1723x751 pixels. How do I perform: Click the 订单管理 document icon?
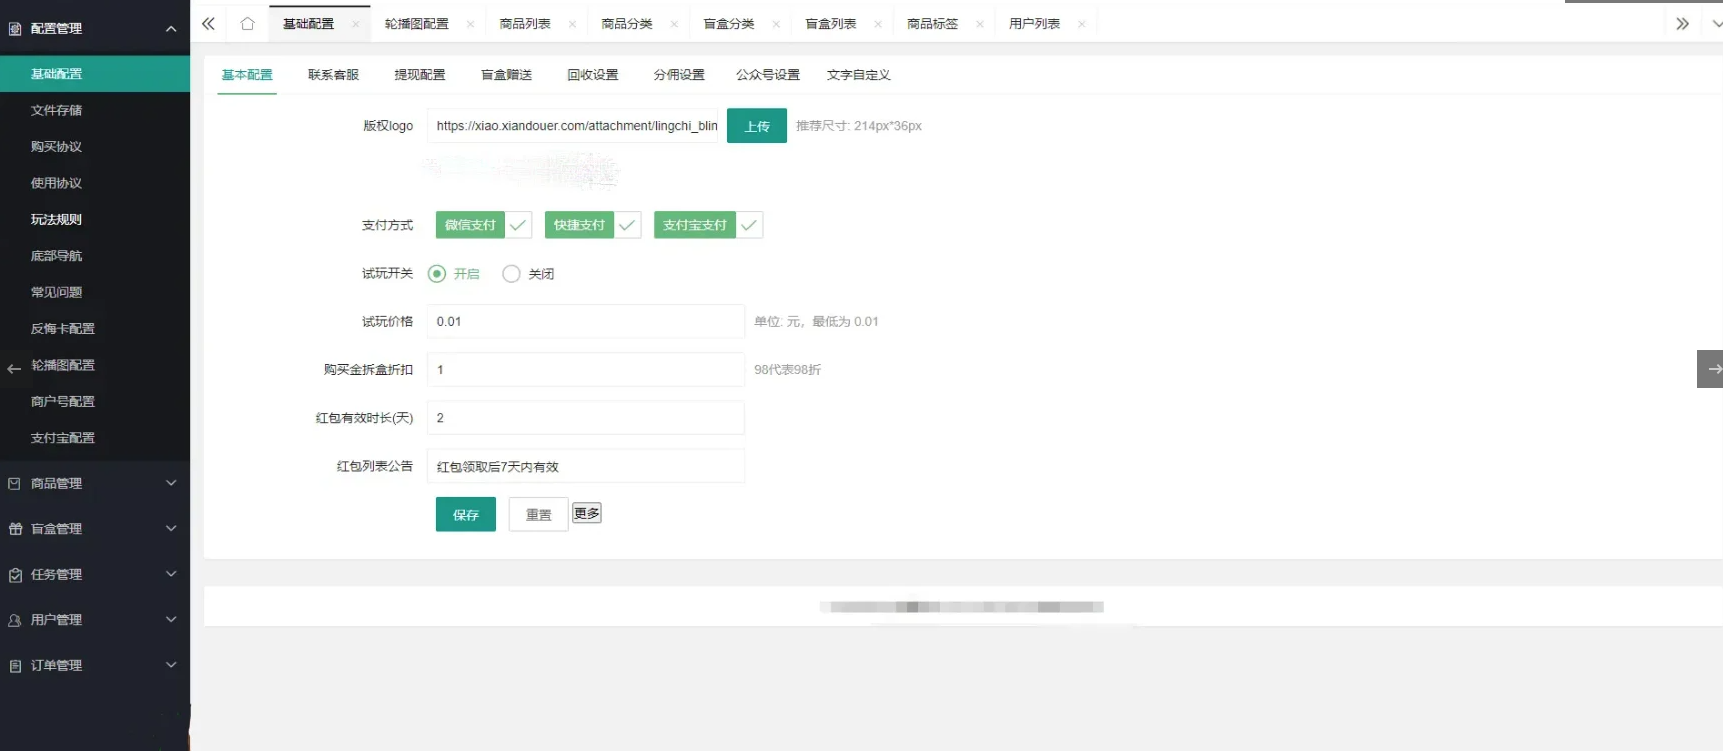point(15,666)
